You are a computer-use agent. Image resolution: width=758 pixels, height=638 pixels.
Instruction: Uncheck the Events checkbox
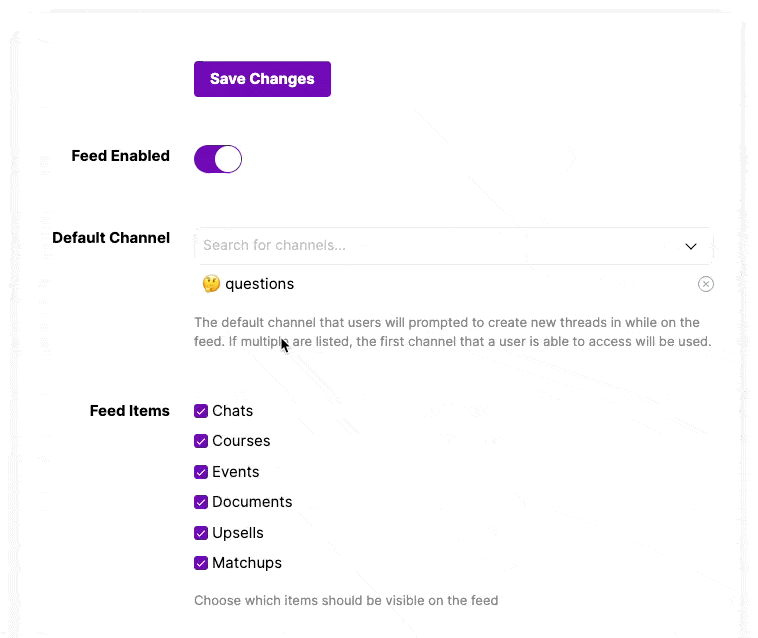coord(201,472)
